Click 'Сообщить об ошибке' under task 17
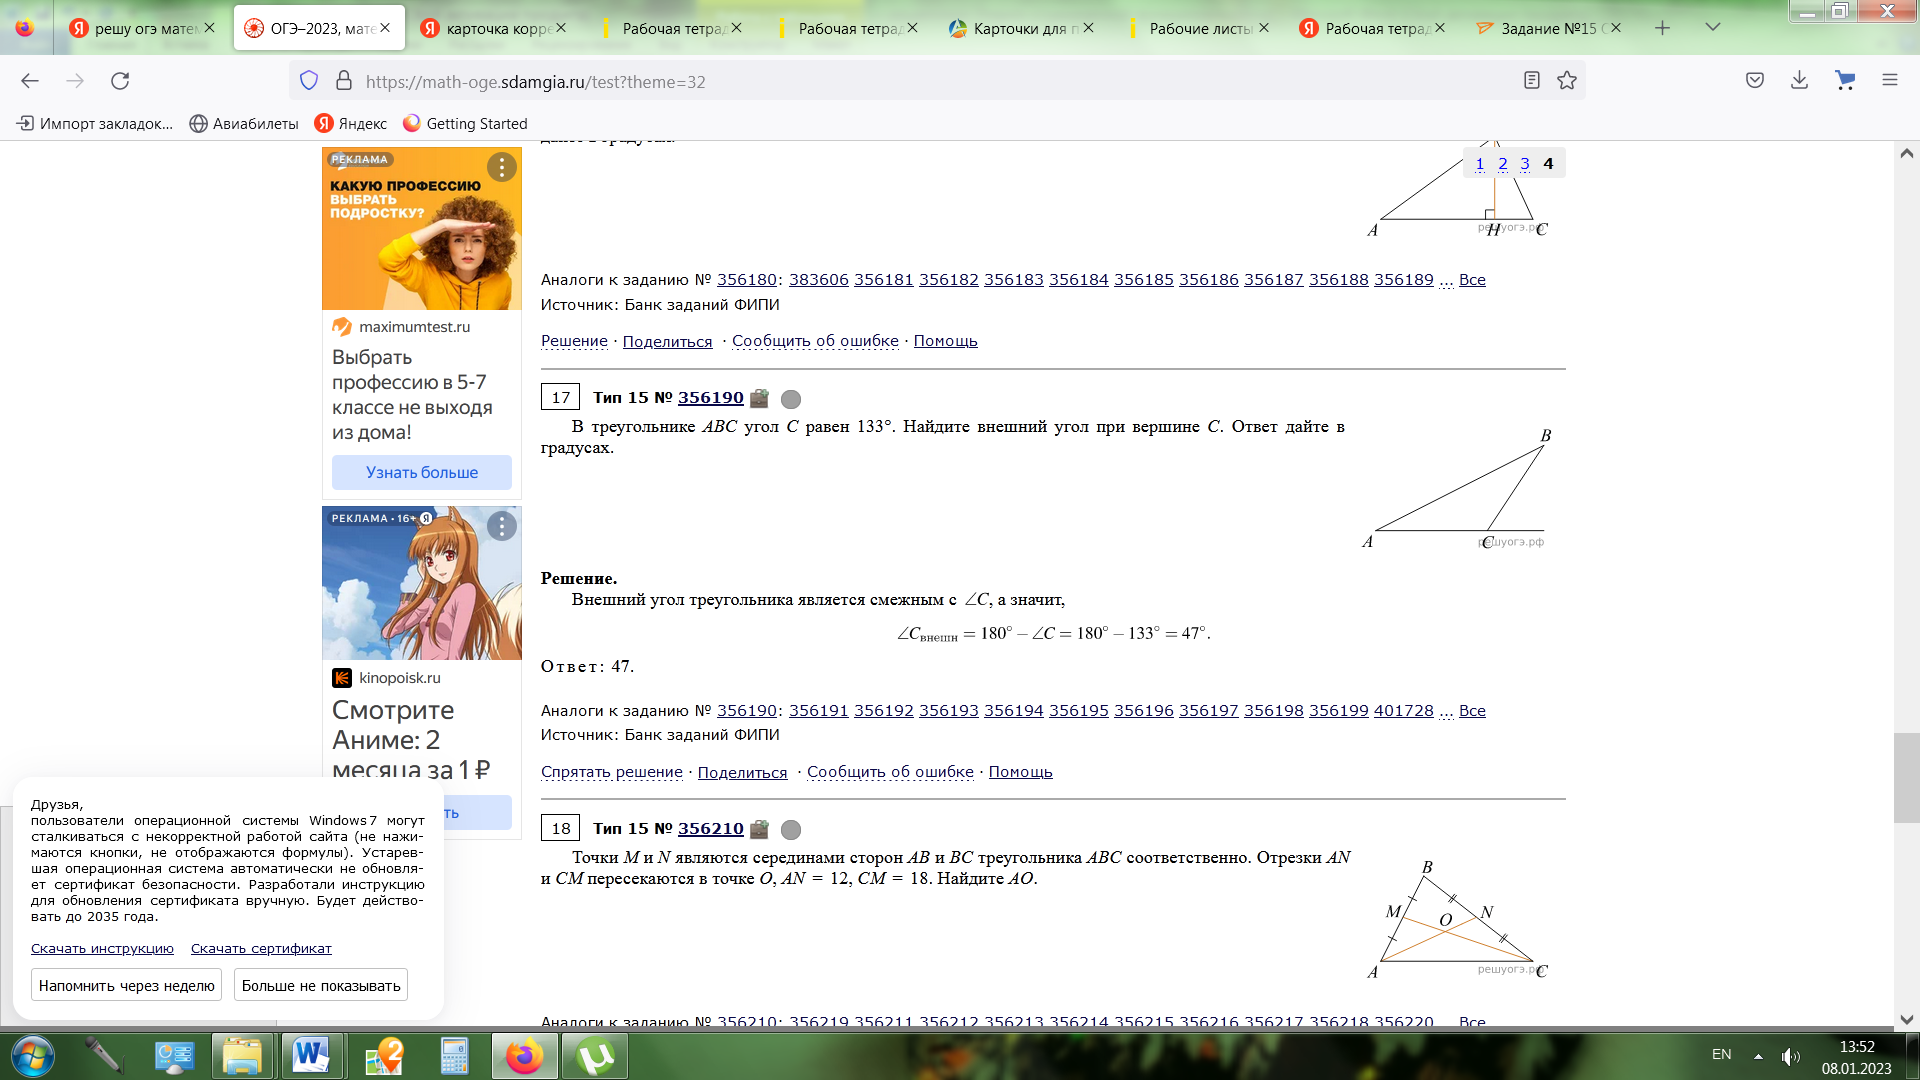Screen dimensions: 1920x1080 tap(890, 772)
